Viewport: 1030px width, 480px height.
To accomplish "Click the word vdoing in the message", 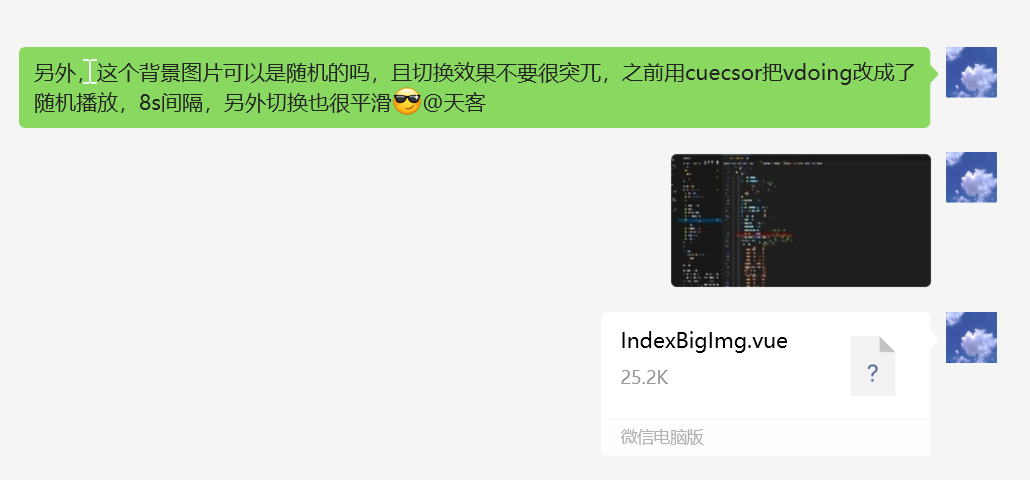I will (818, 72).
